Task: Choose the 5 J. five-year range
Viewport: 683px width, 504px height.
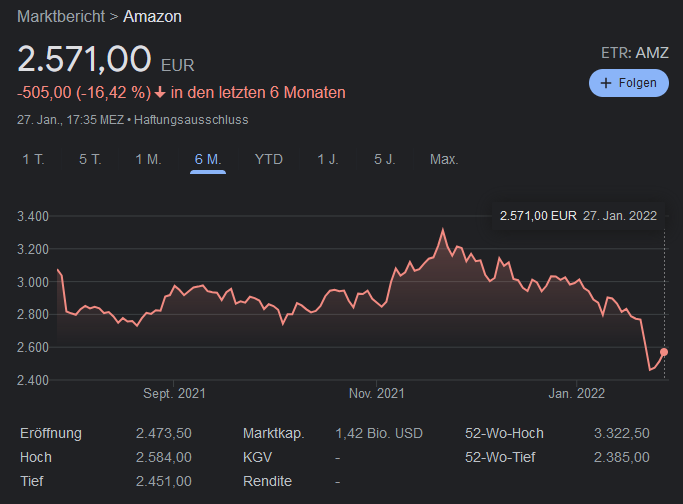Action: [x=385, y=159]
